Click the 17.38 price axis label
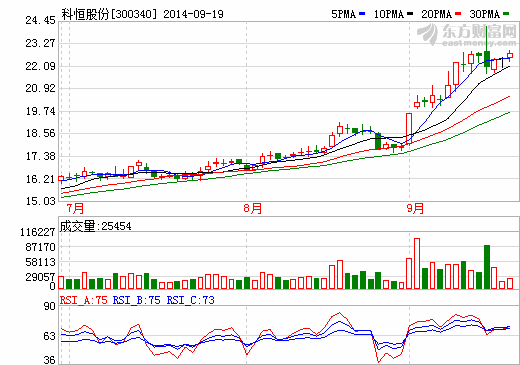The width and height of the screenshot is (520, 365). tap(40, 156)
